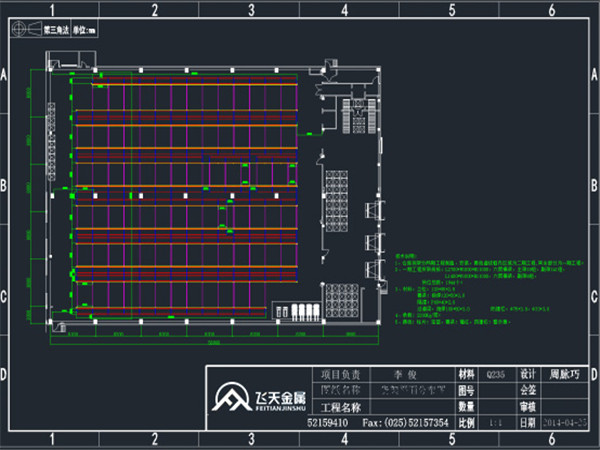Image resolution: width=600 pixels, height=450 pixels.
Task: Click the Q235 material value cell
Action: pyautogui.click(x=495, y=373)
